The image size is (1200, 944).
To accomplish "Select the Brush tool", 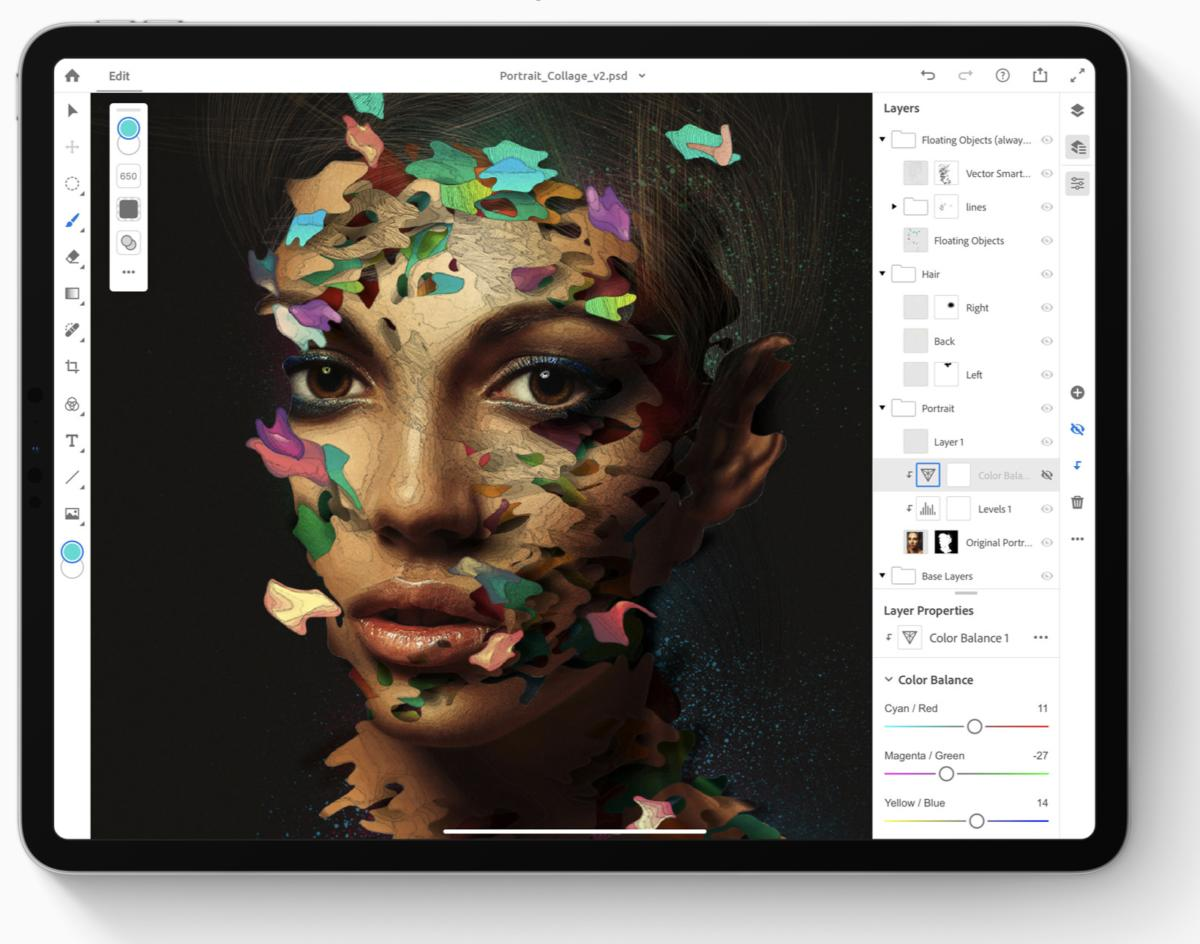I will click(72, 220).
